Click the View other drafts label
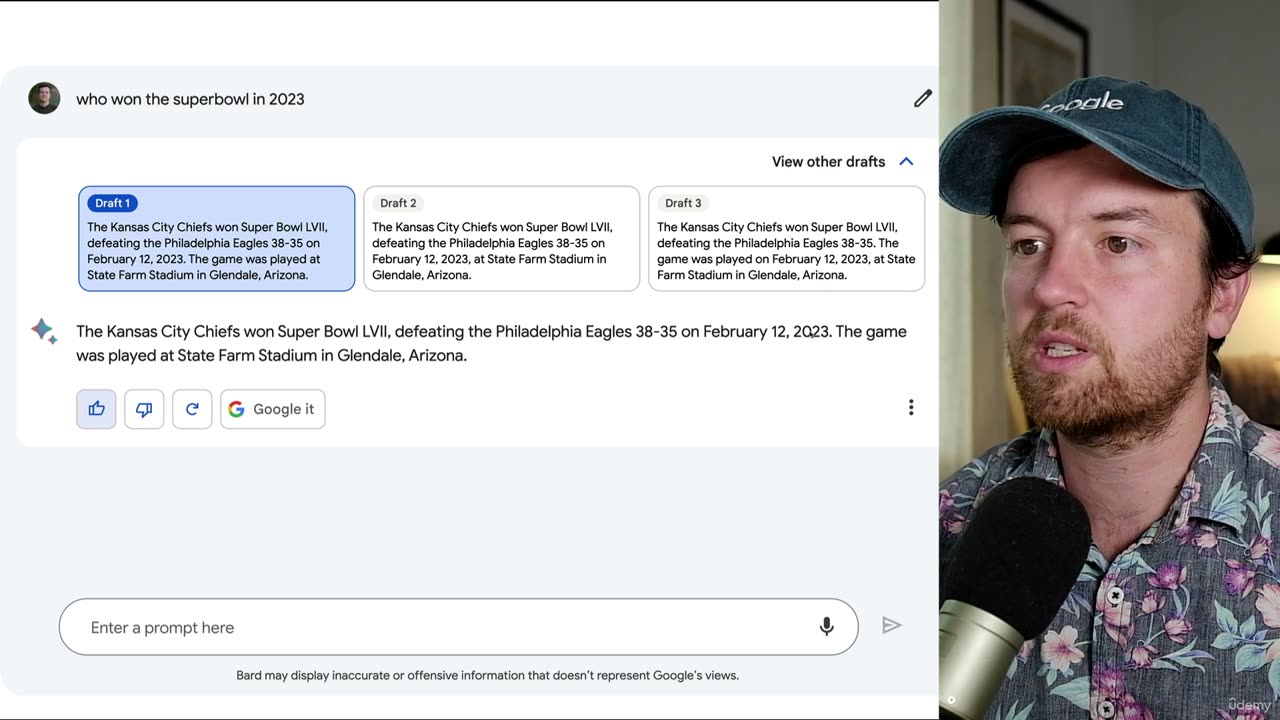Viewport: 1280px width, 720px height. click(828, 161)
